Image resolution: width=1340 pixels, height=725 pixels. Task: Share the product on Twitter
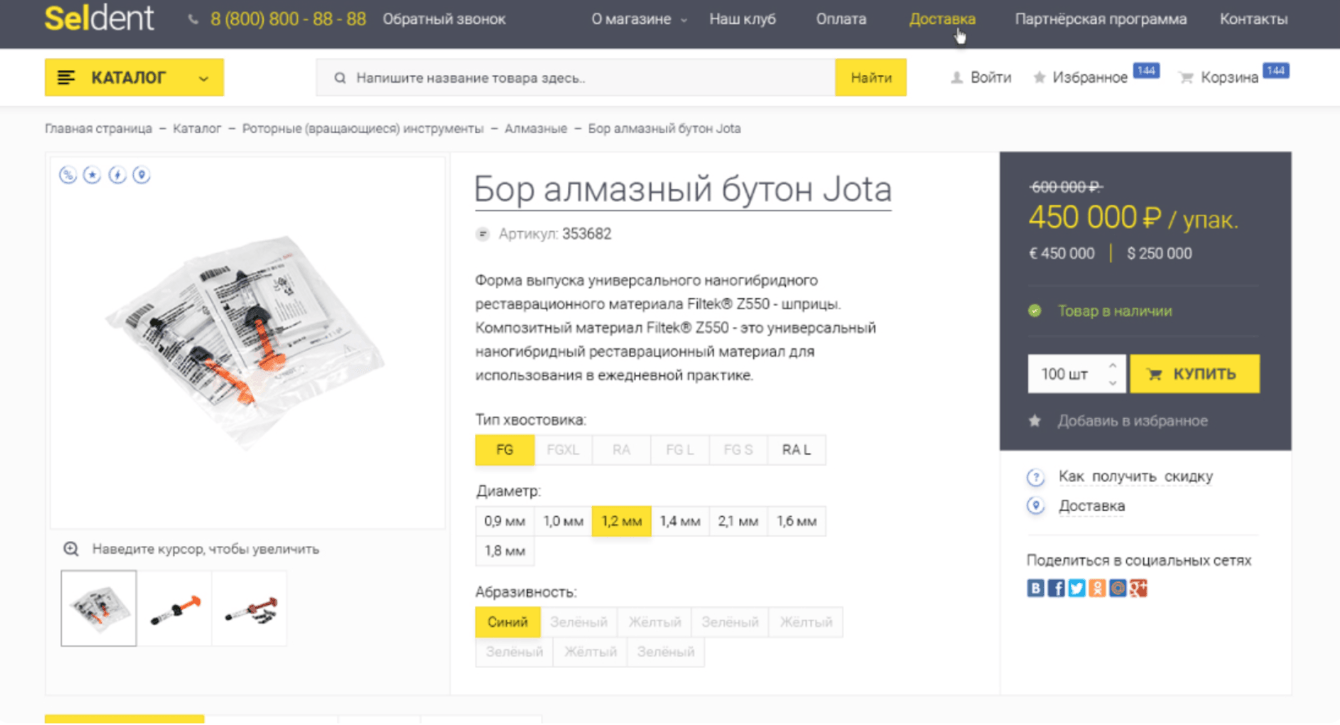tap(1077, 589)
